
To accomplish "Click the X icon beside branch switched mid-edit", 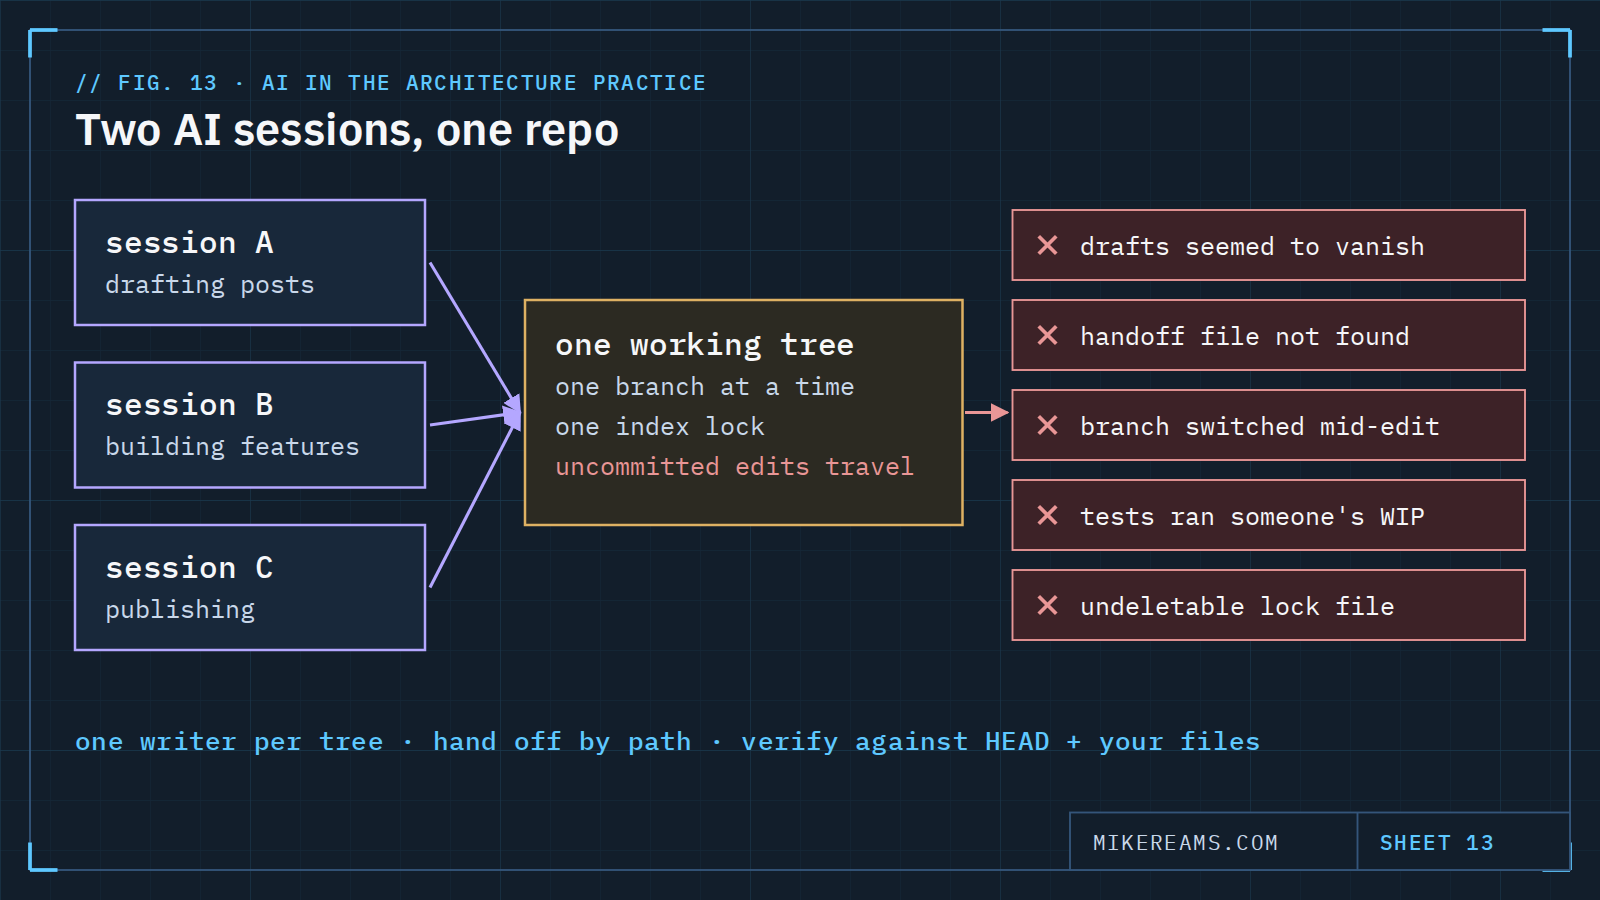I will point(1047,425).
